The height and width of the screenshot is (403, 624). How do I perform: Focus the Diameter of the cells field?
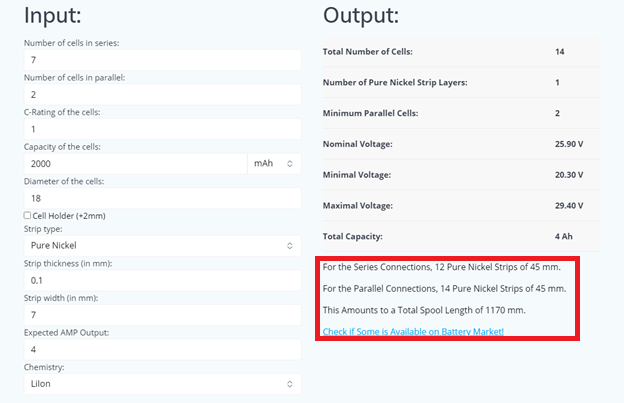pos(162,198)
